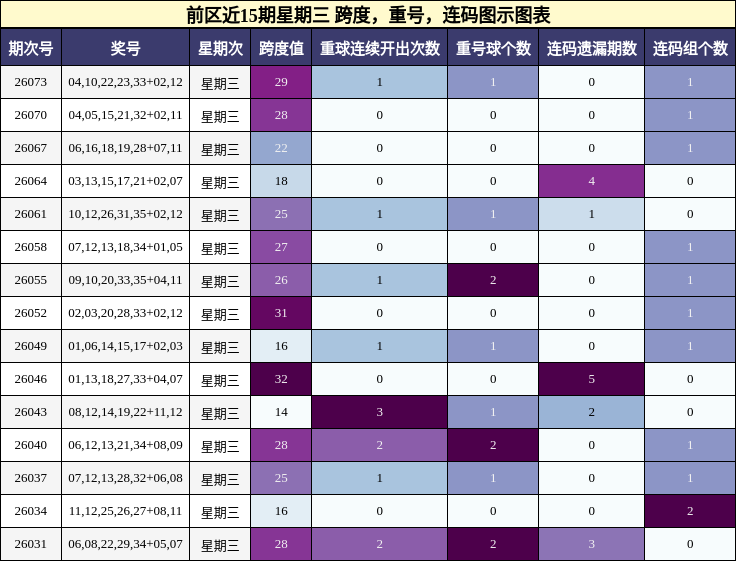Select issue number 26064
The height and width of the screenshot is (561, 736).
click(x=31, y=181)
